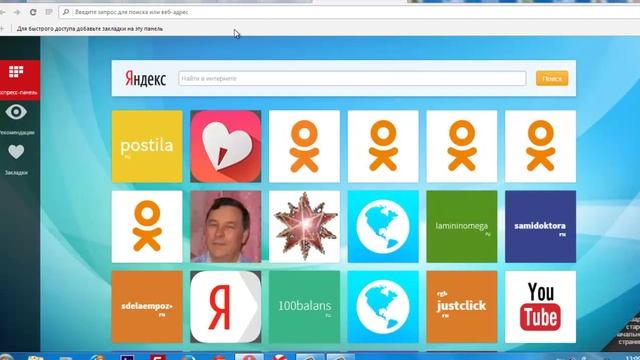Open the Закладки heart sidebar section
Viewport: 640px width, 360px height.
click(x=16, y=160)
